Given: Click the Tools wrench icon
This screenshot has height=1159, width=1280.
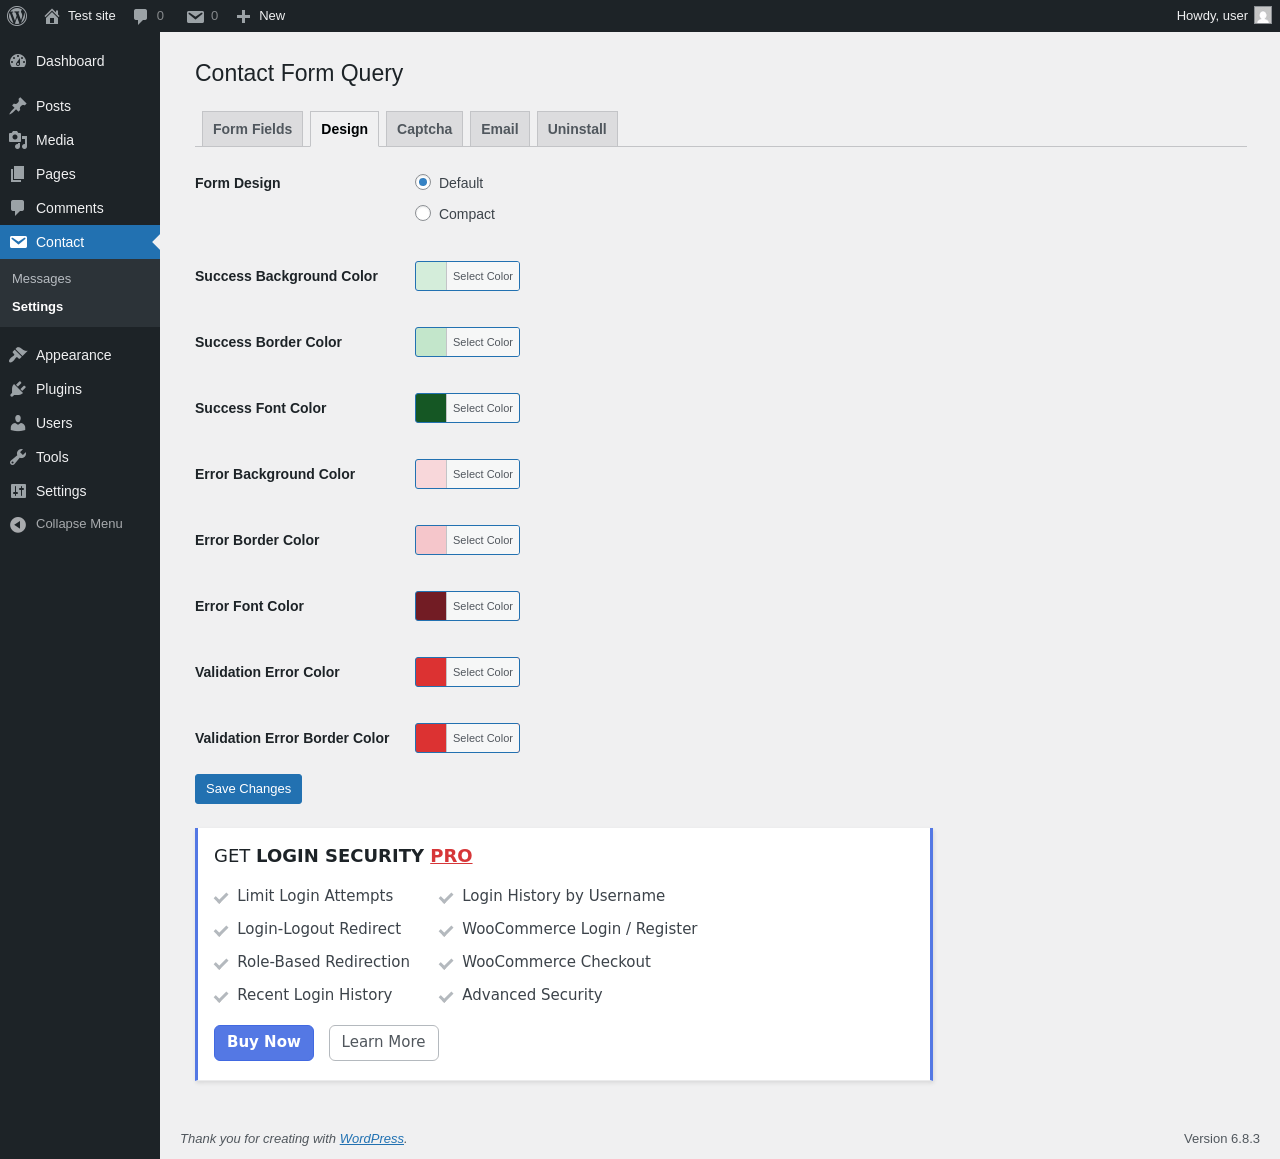Looking at the screenshot, I should coord(18,457).
